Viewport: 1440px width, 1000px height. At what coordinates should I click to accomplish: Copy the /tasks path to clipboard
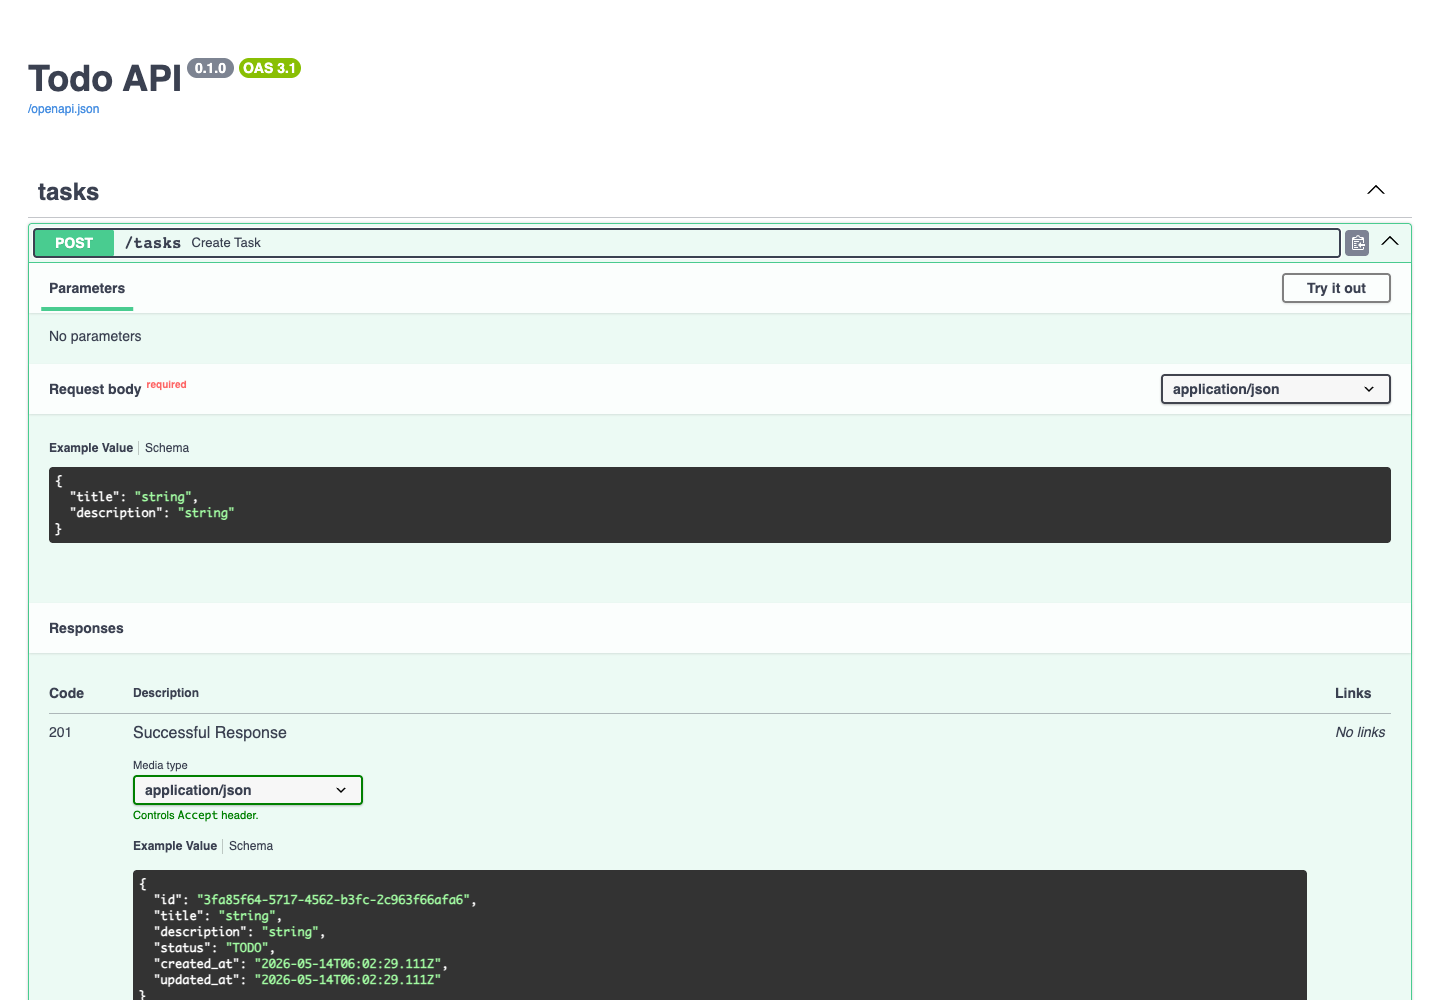(x=1357, y=243)
